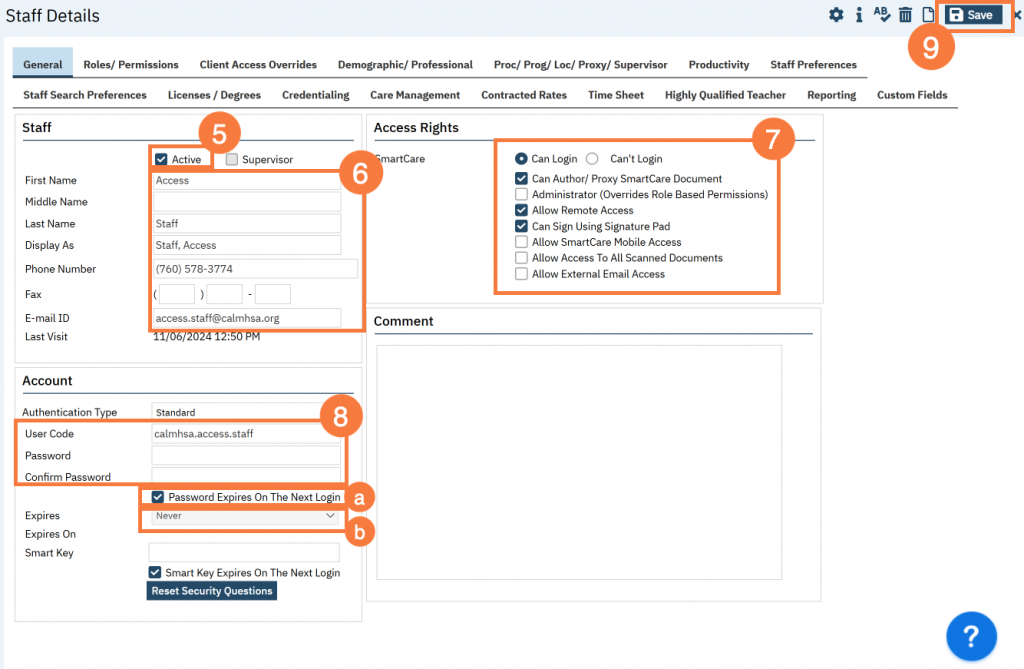Viewport: 1024px width, 669px height.
Task: Click the Last Visit date 11/06/2024 12:50 PM
Action: [206, 337]
